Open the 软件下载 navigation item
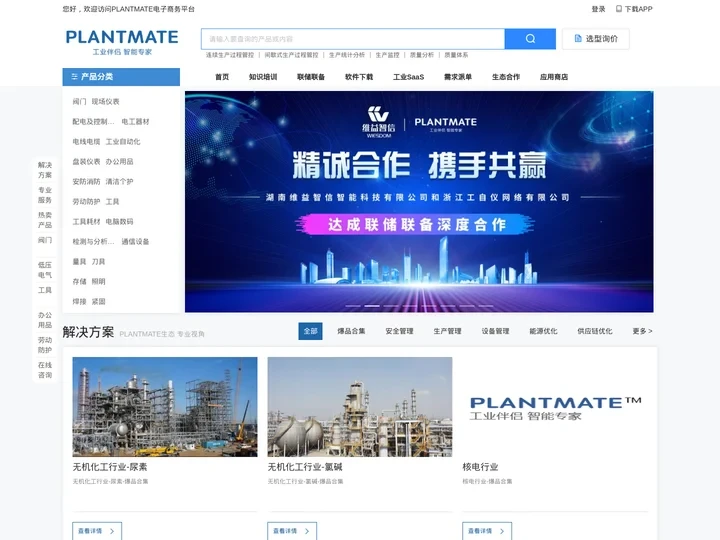Viewport: 720px width, 540px height. tap(359, 77)
